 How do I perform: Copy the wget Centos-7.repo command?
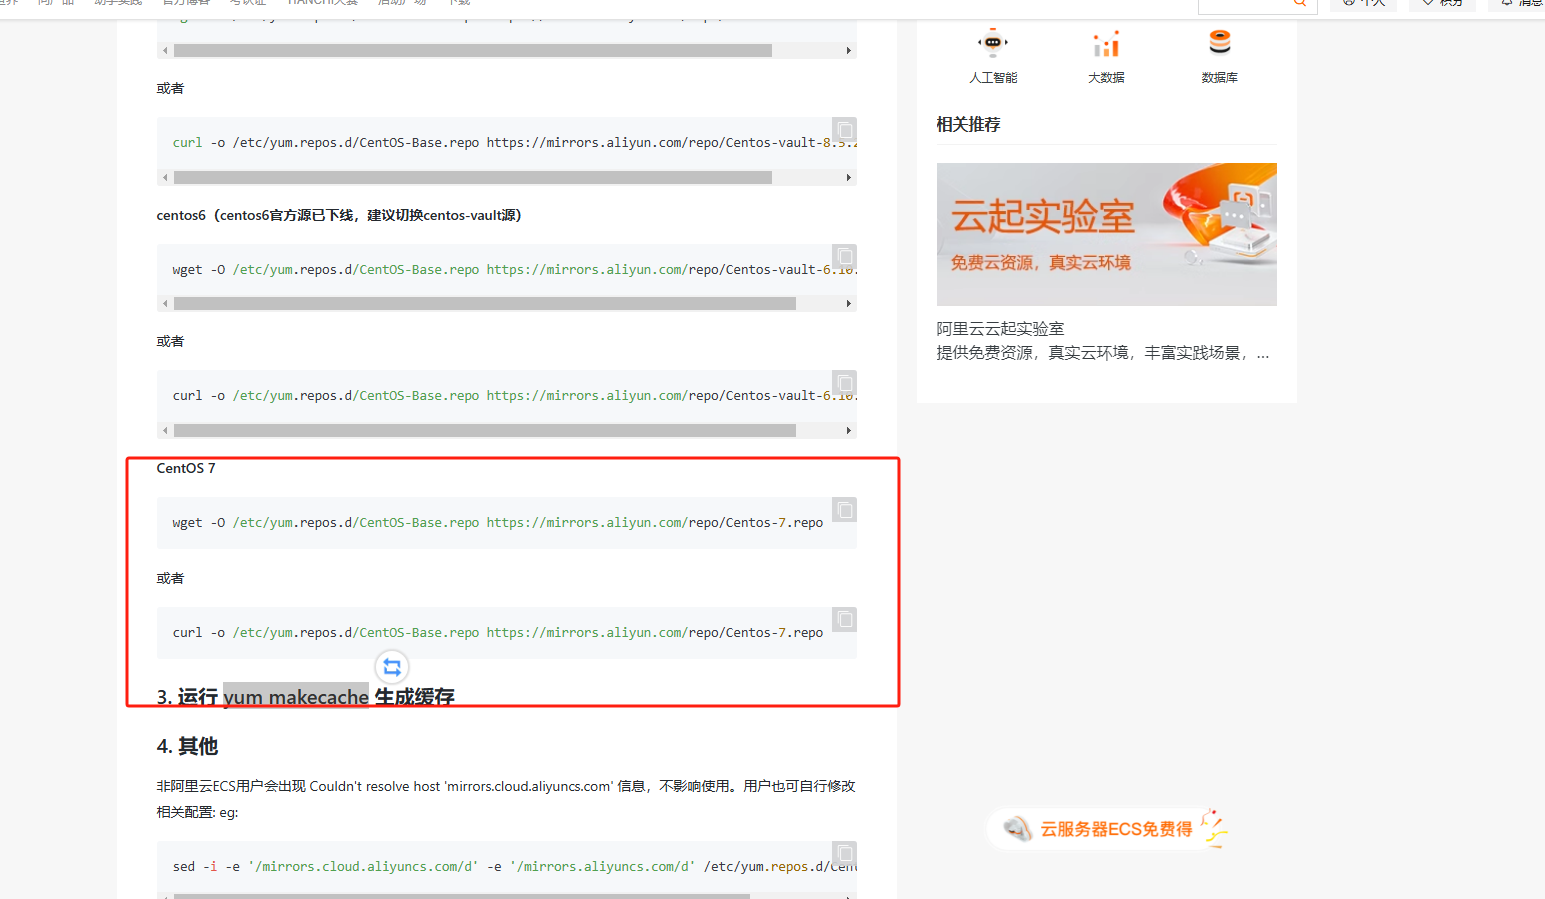(x=845, y=510)
